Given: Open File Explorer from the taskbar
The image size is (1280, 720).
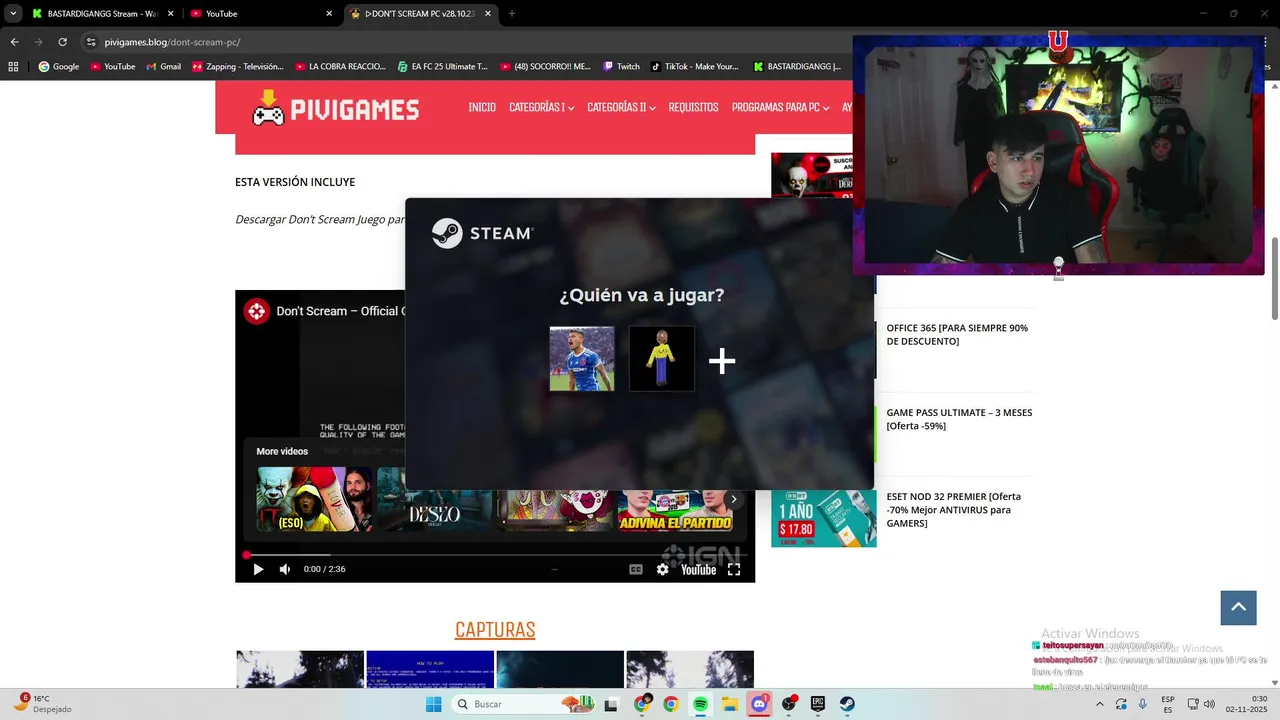Looking at the screenshot, I should pyautogui.click(x=730, y=704).
